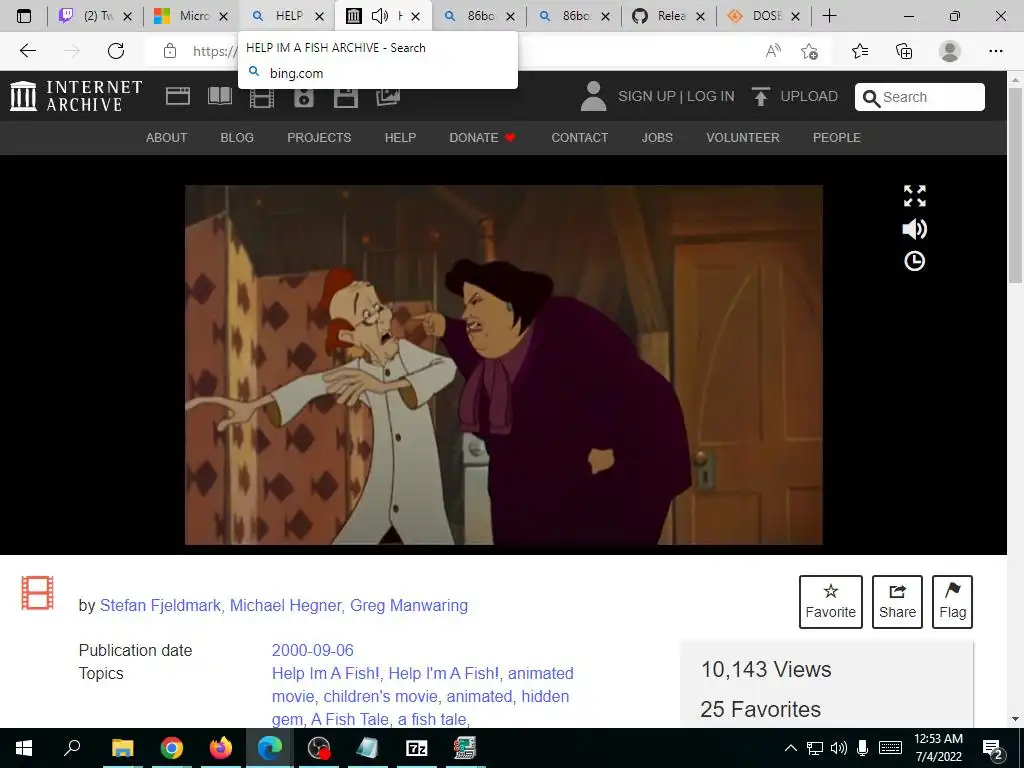Flag this item with the Flag button
This screenshot has width=1024, height=768.
click(952, 601)
